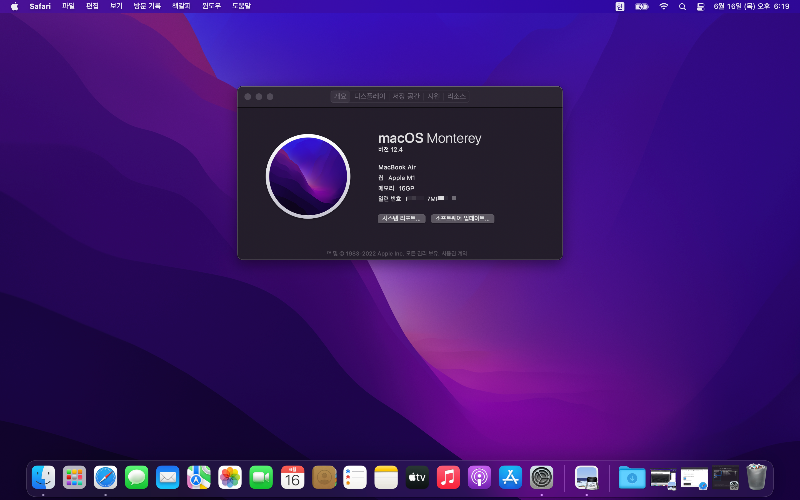Open Reminders from the Dock
The height and width of the screenshot is (500, 800).
click(355, 478)
